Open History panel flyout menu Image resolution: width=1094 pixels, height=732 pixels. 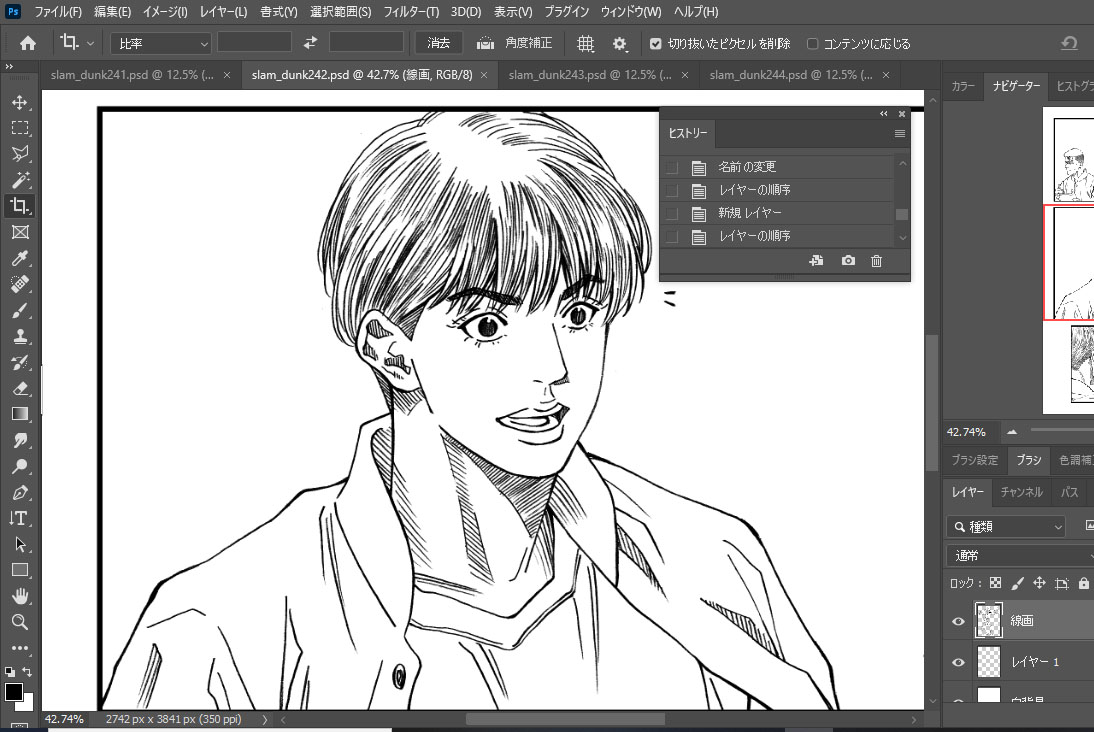point(900,133)
